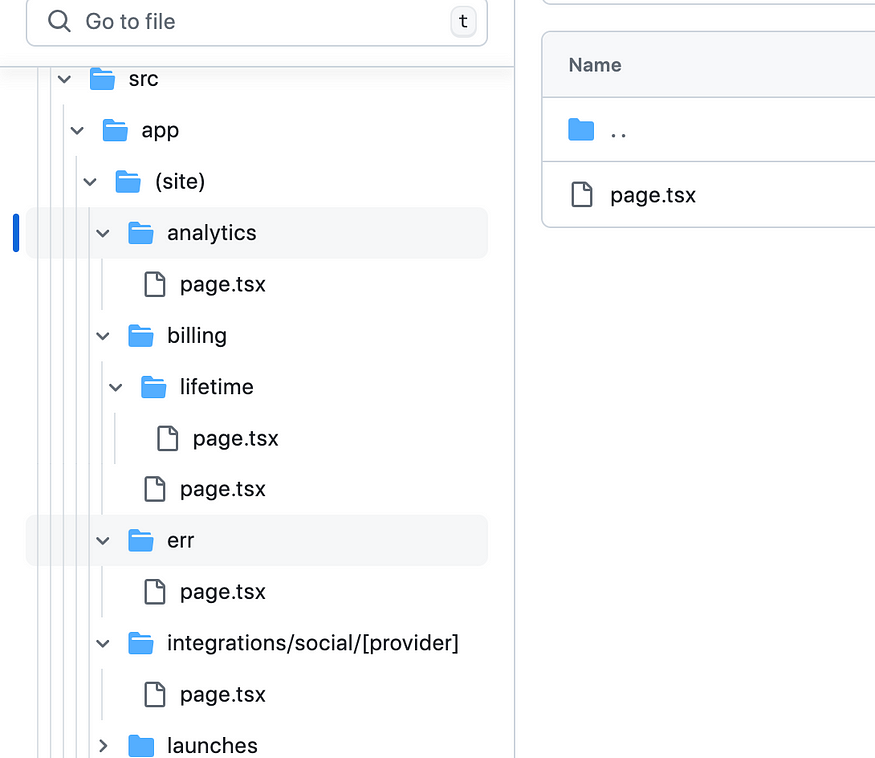
Task: Open page.tsx under integrations/social/[provider]
Action: point(223,695)
